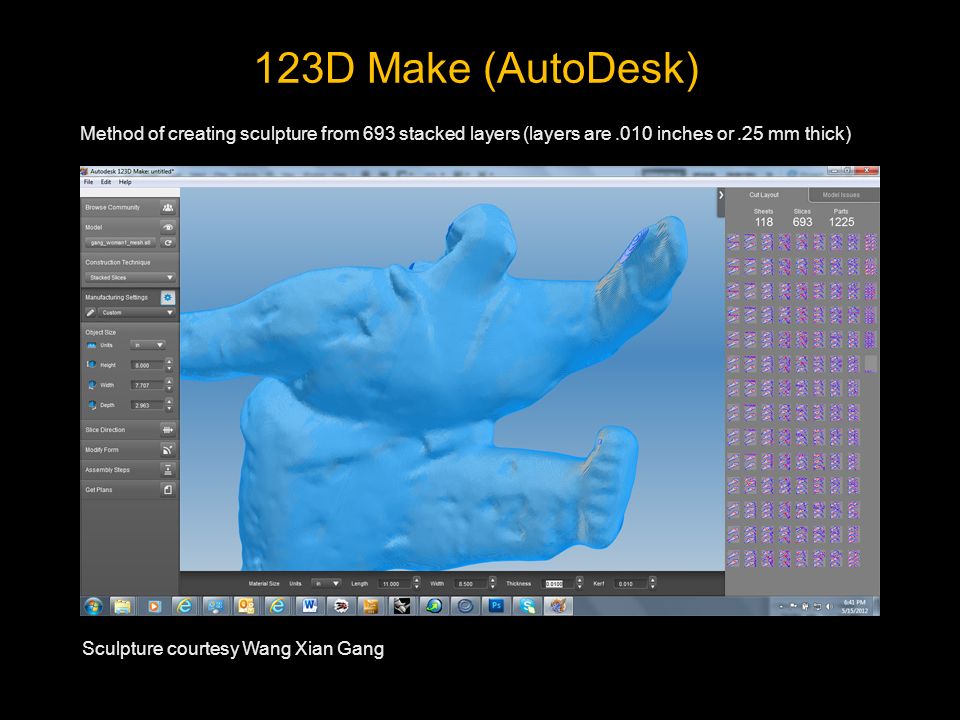The width and height of the screenshot is (960, 720).
Task: Open the Custom manufacturing preset dropdown
Action: click(137, 313)
